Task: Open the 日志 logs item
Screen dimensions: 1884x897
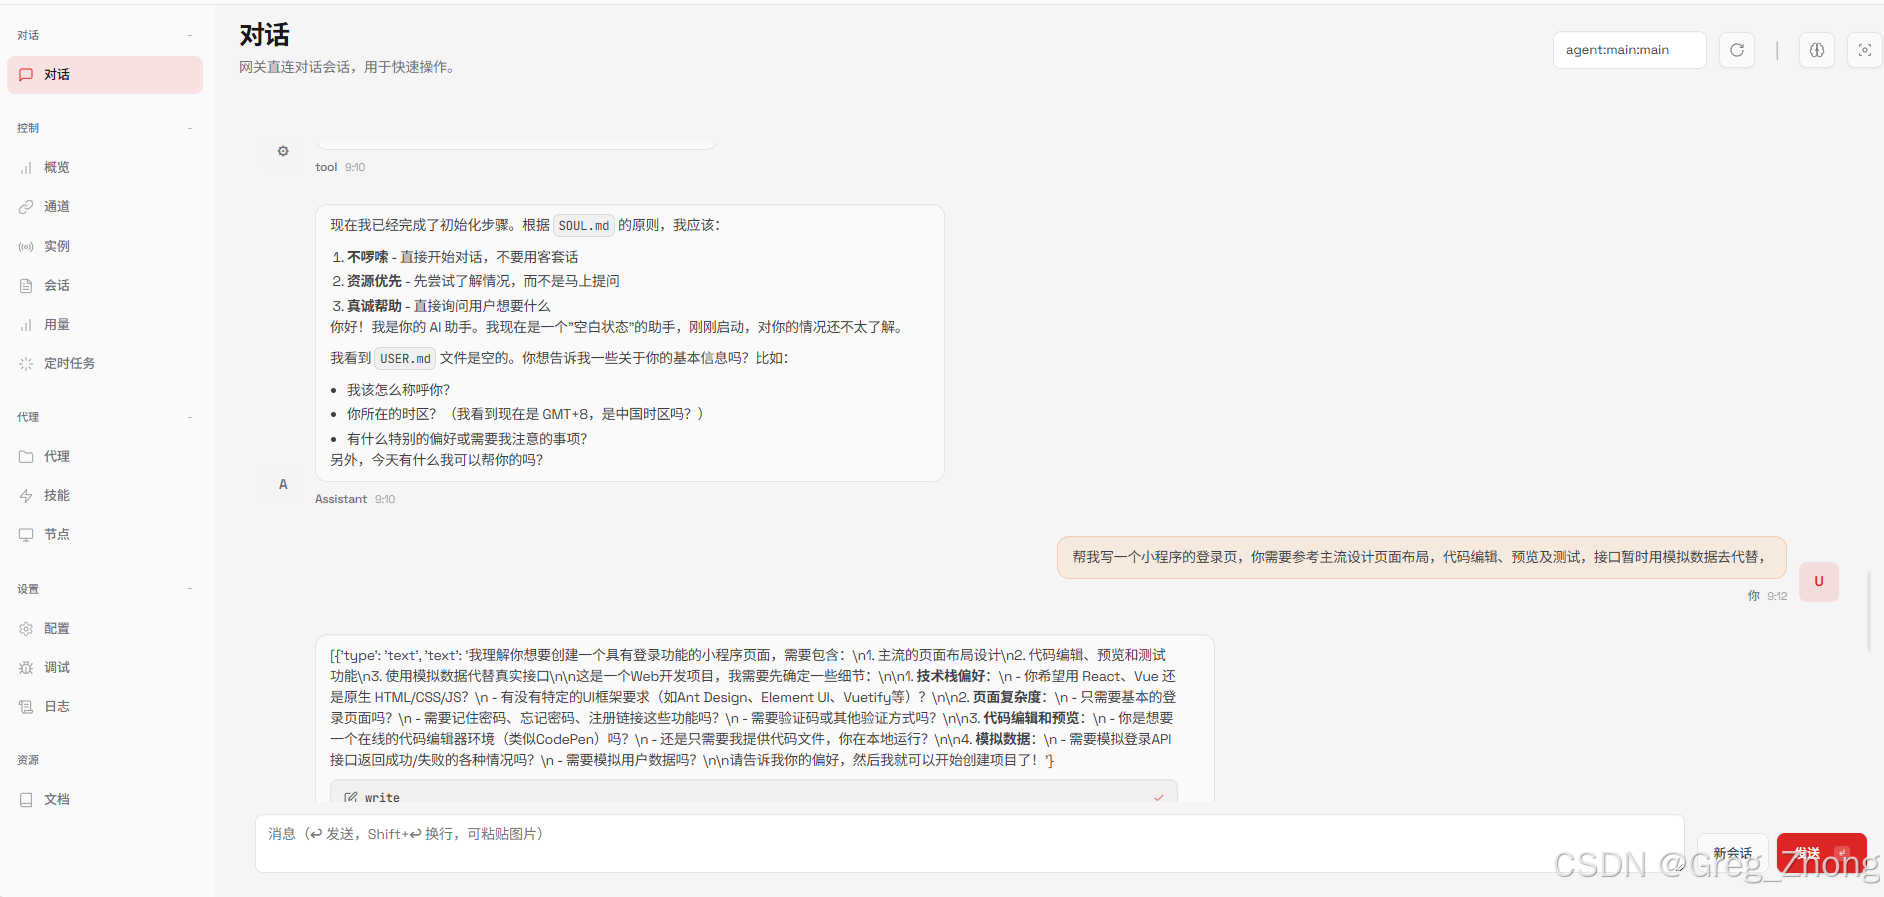Action: (x=104, y=707)
